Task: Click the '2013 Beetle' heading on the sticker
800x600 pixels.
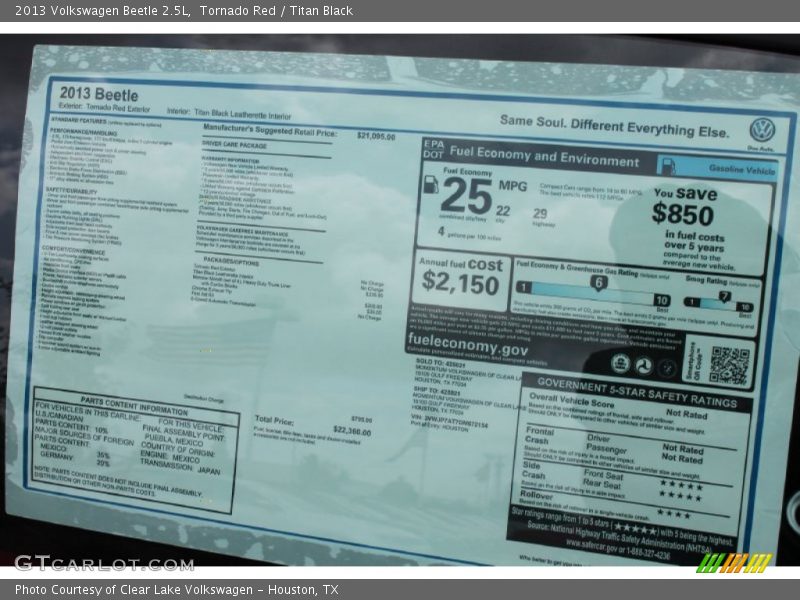Action: [x=98, y=94]
